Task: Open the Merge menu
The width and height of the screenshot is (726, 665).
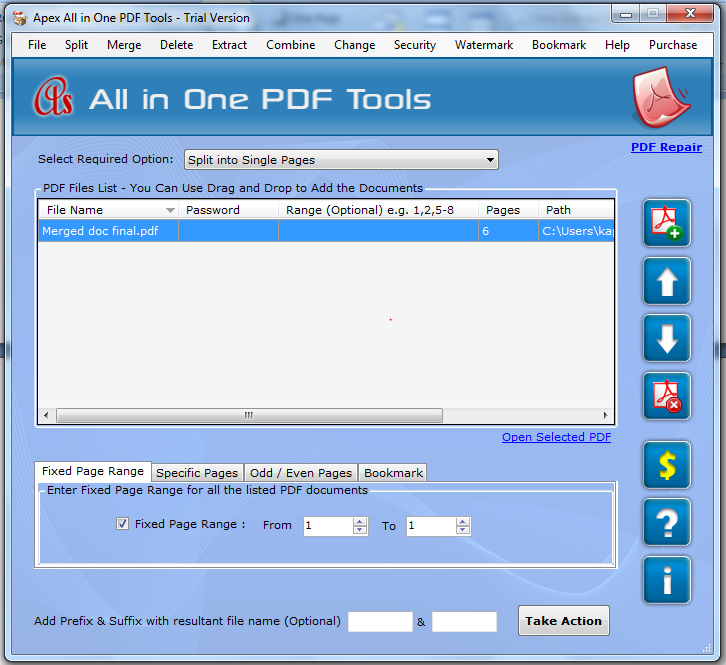Action: click(124, 45)
